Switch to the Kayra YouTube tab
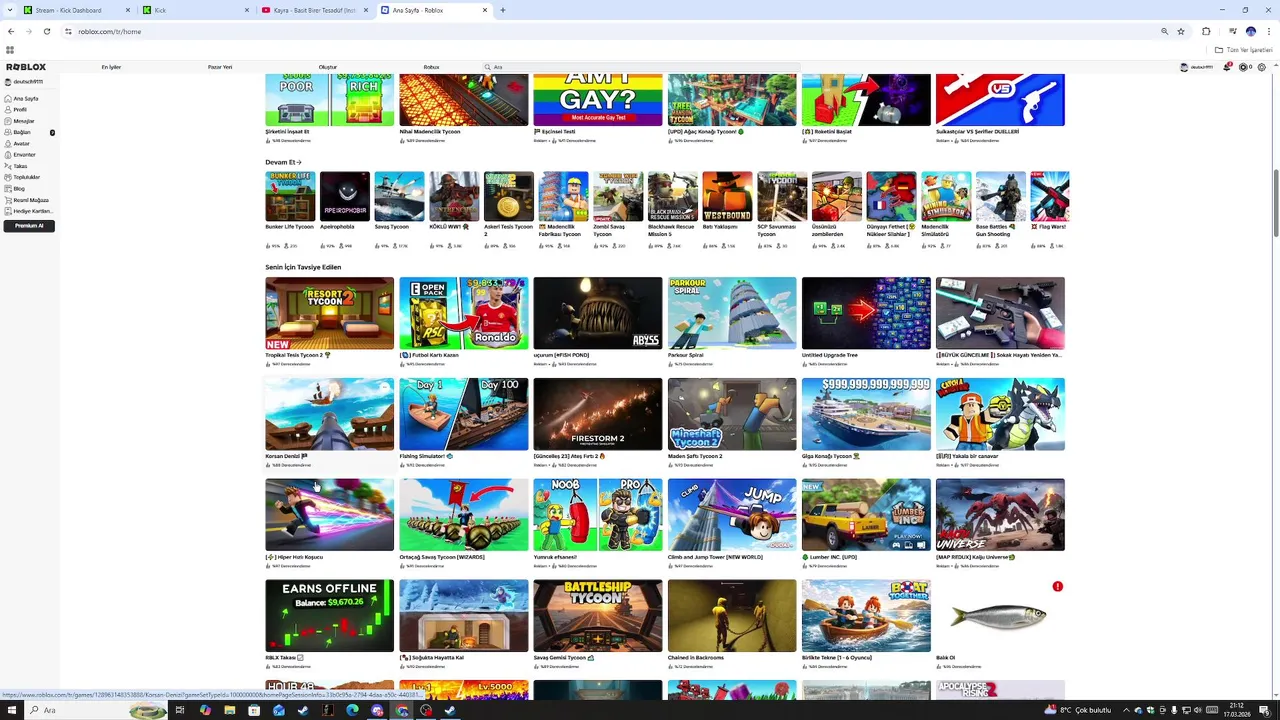This screenshot has height=720, width=1280. 315,10
